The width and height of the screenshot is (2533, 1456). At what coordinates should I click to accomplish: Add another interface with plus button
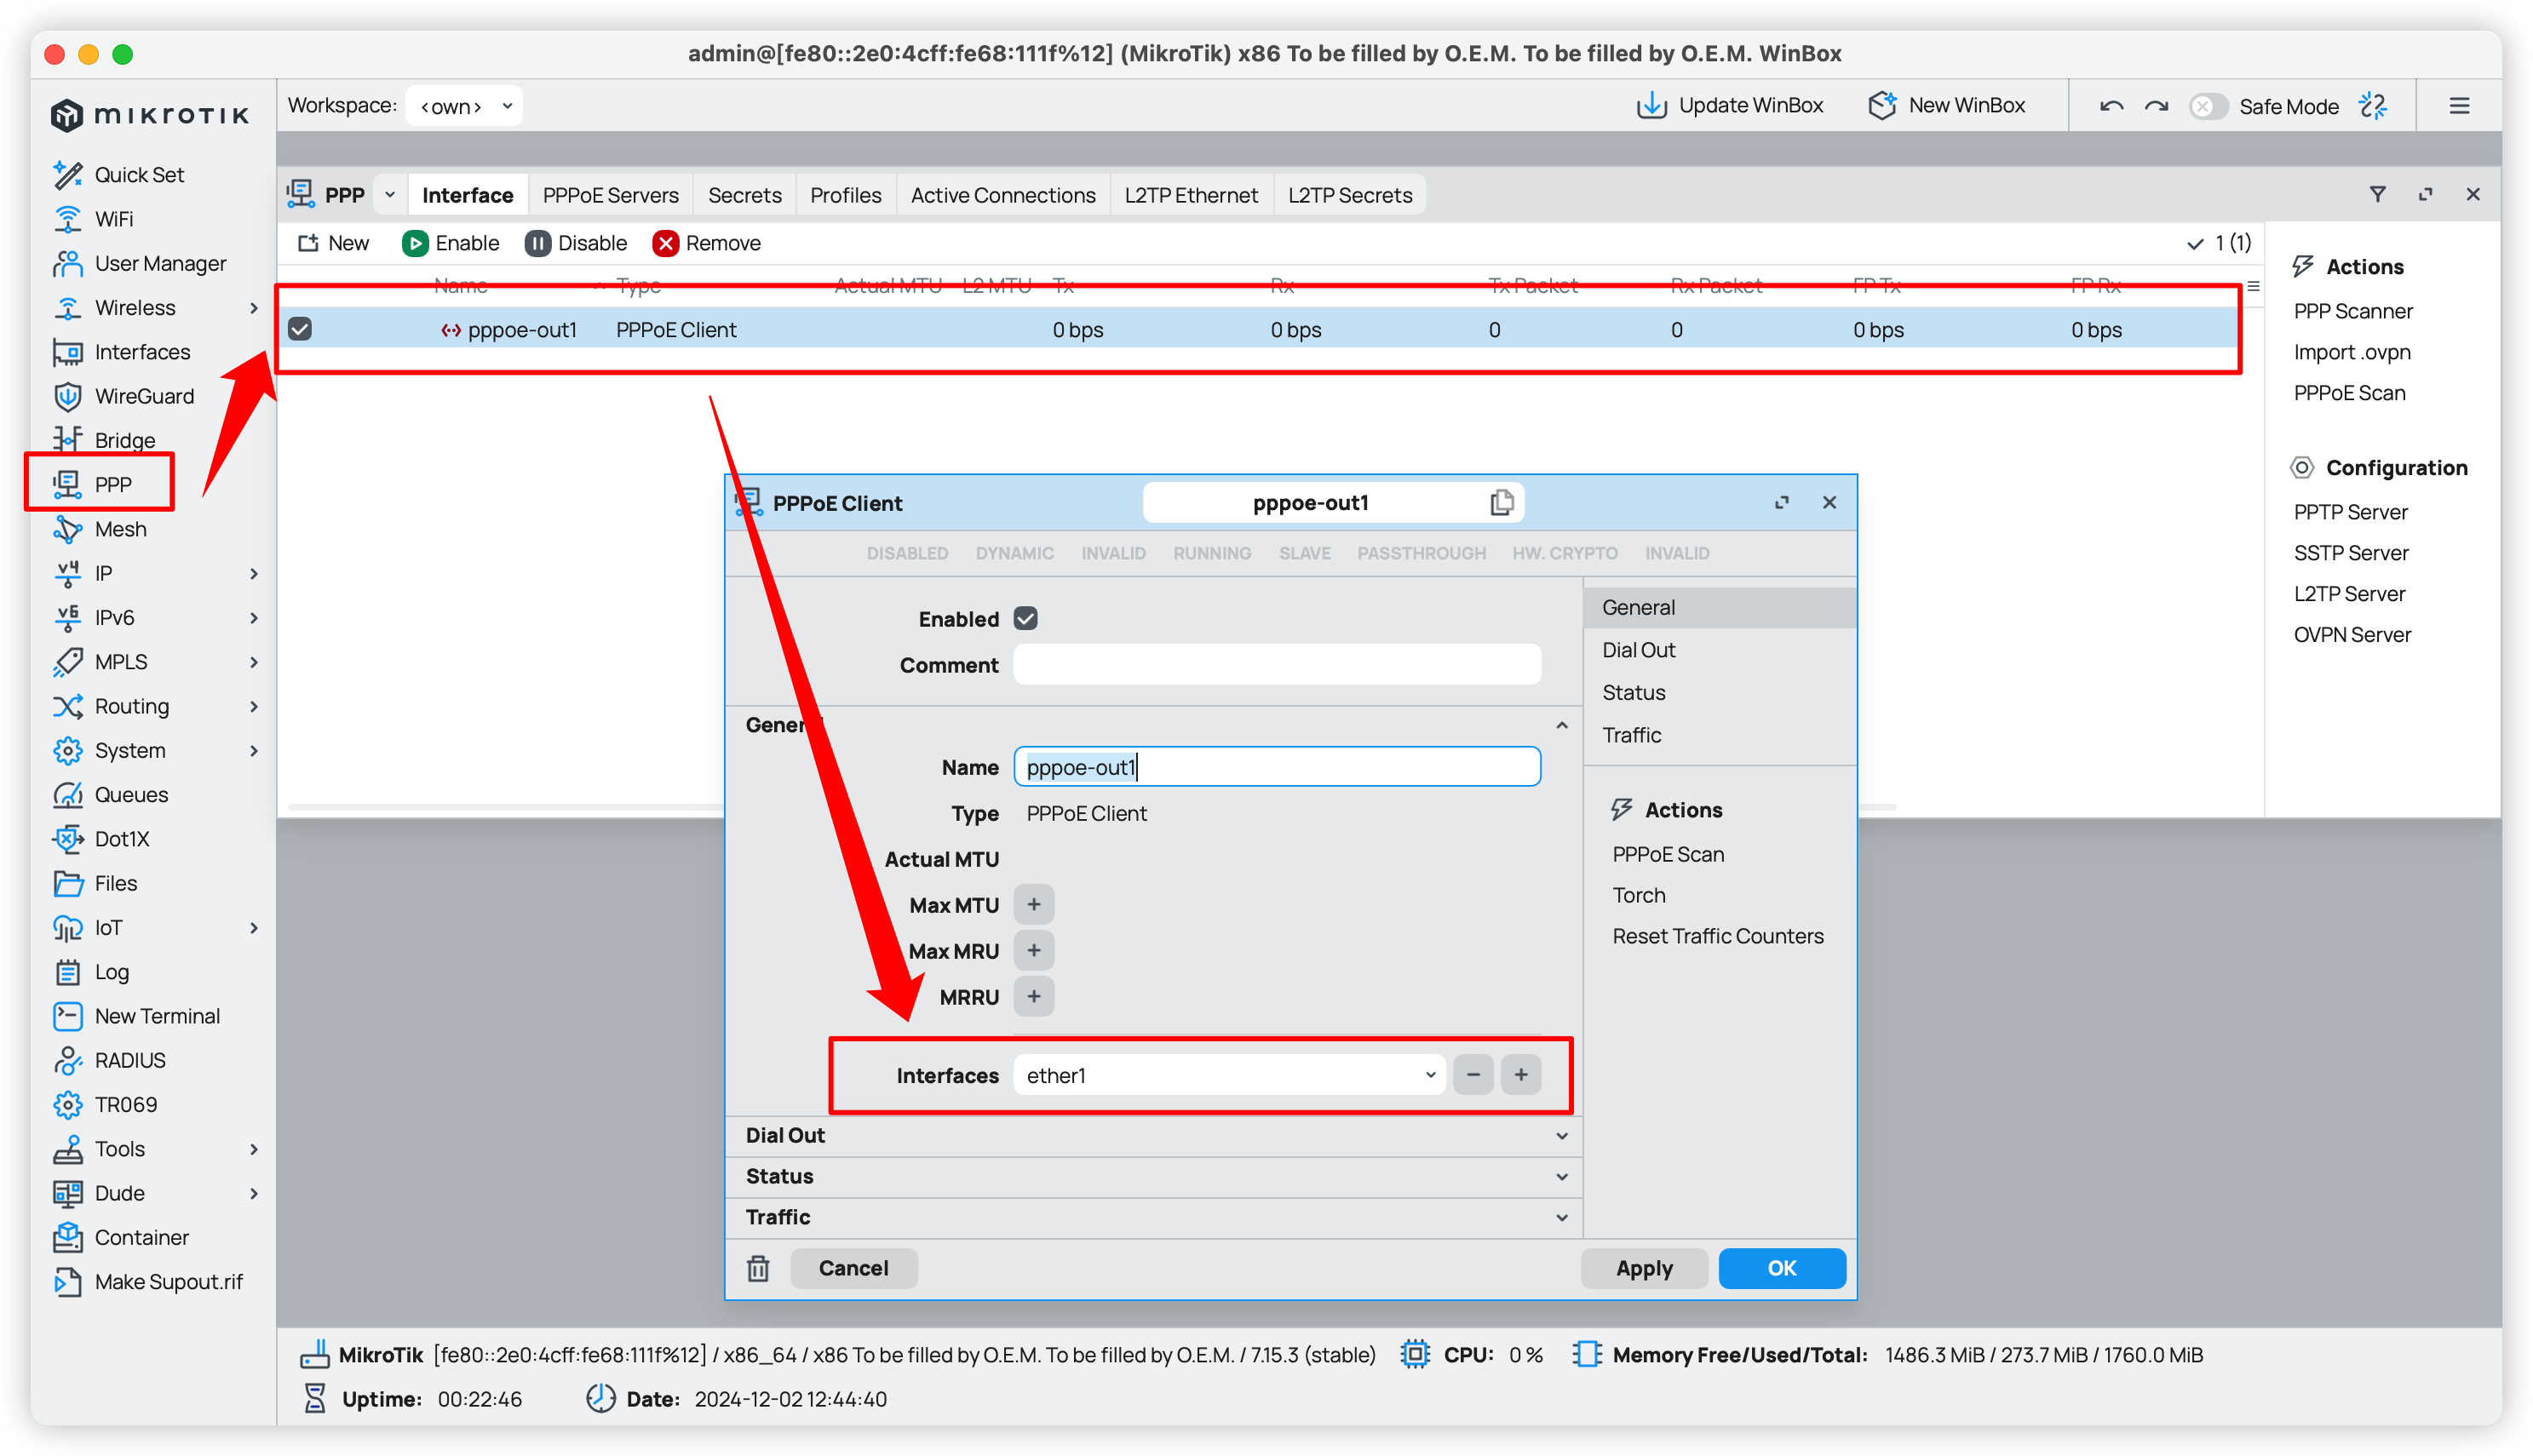[1520, 1075]
